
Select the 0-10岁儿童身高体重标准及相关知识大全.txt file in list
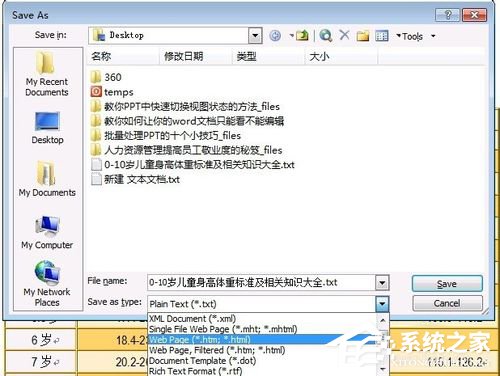[193, 165]
